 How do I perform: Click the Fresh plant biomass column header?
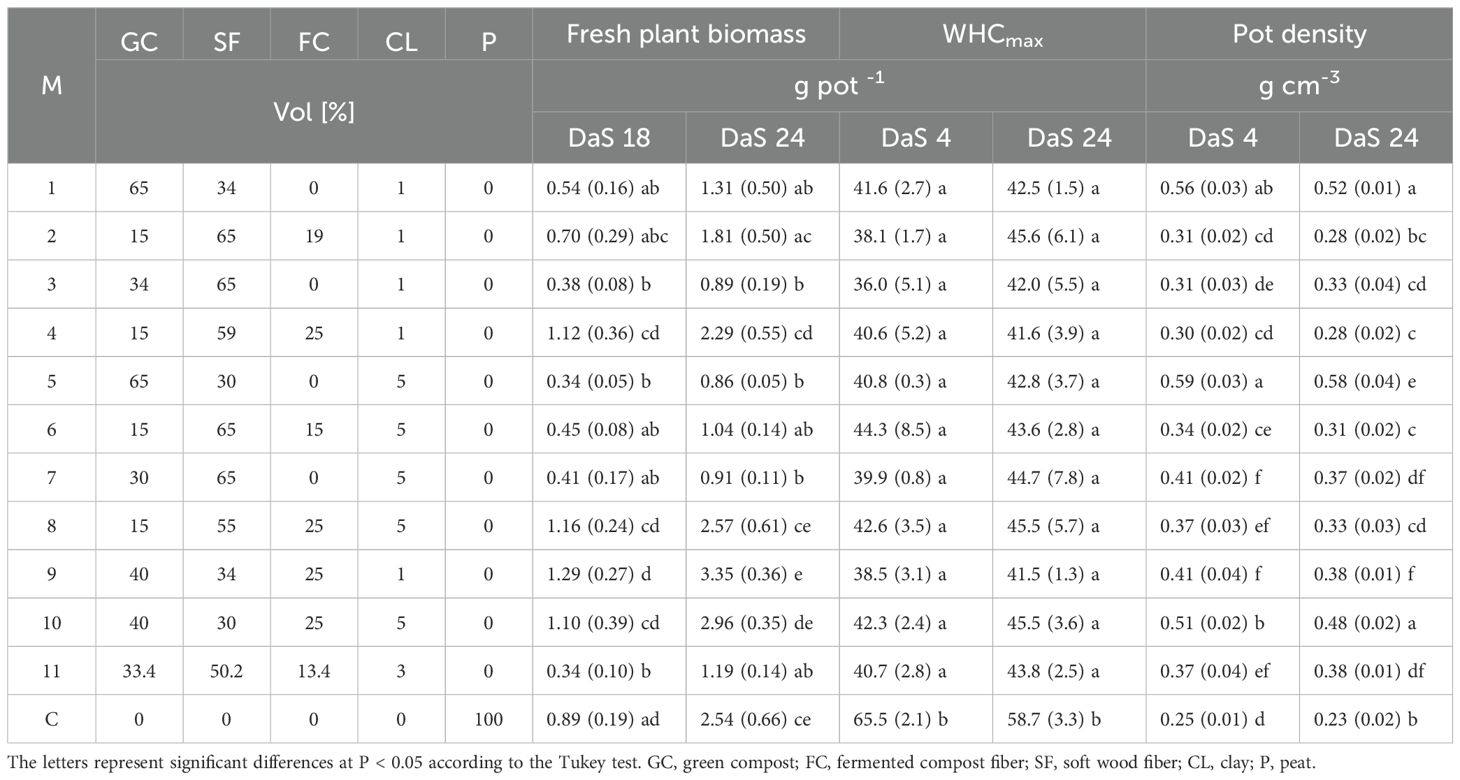[x=686, y=34]
